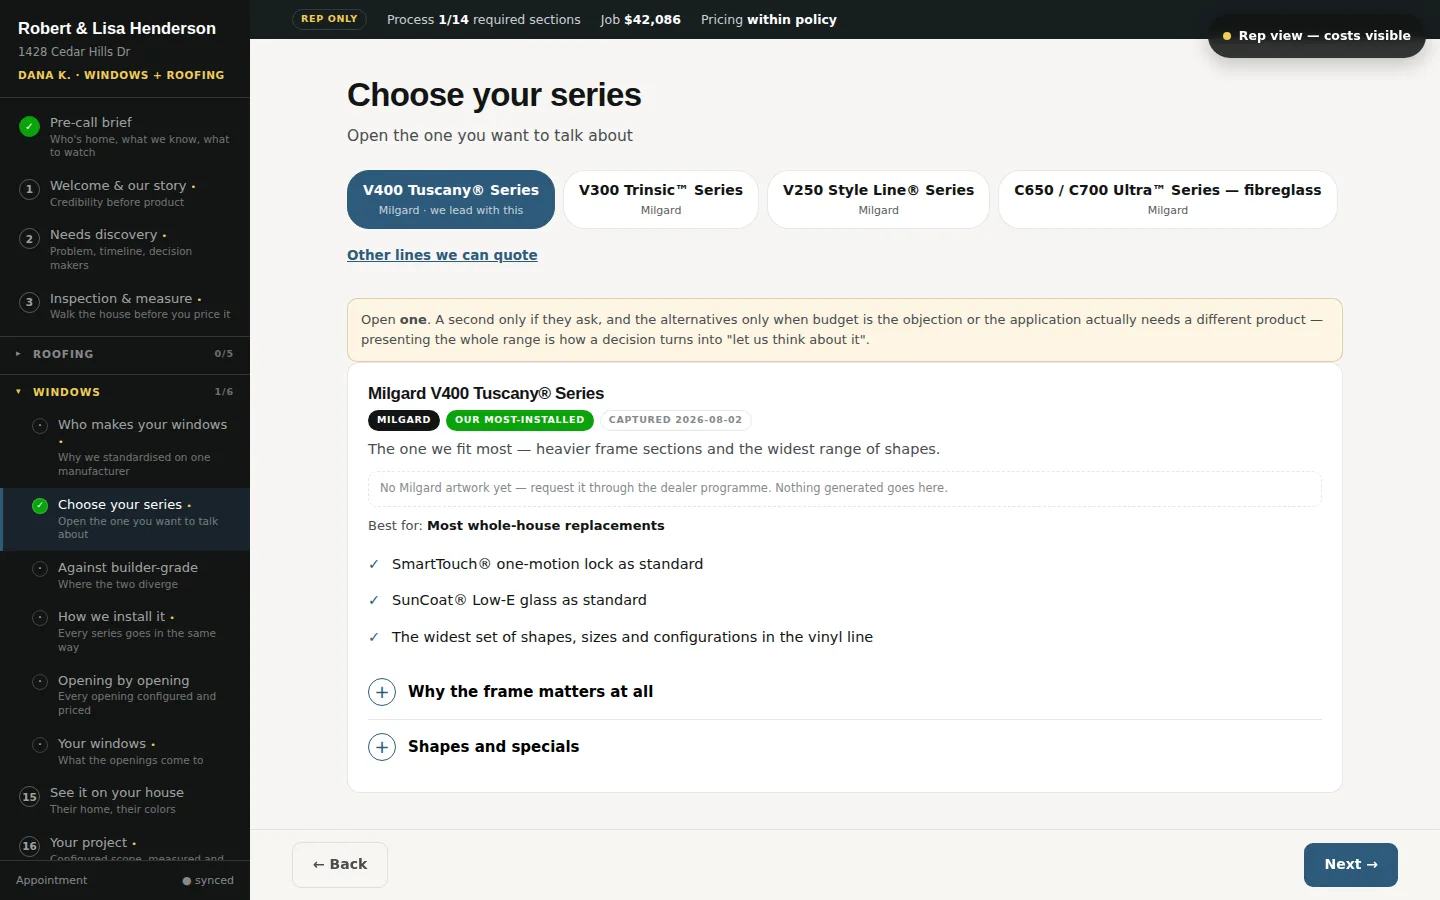Select the V300 Trinsic Series tab

[661, 199]
